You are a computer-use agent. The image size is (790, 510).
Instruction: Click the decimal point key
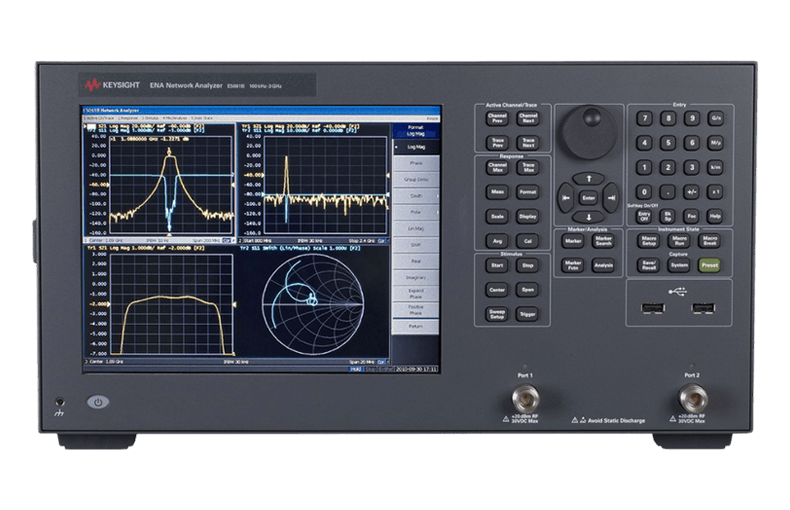tap(668, 192)
